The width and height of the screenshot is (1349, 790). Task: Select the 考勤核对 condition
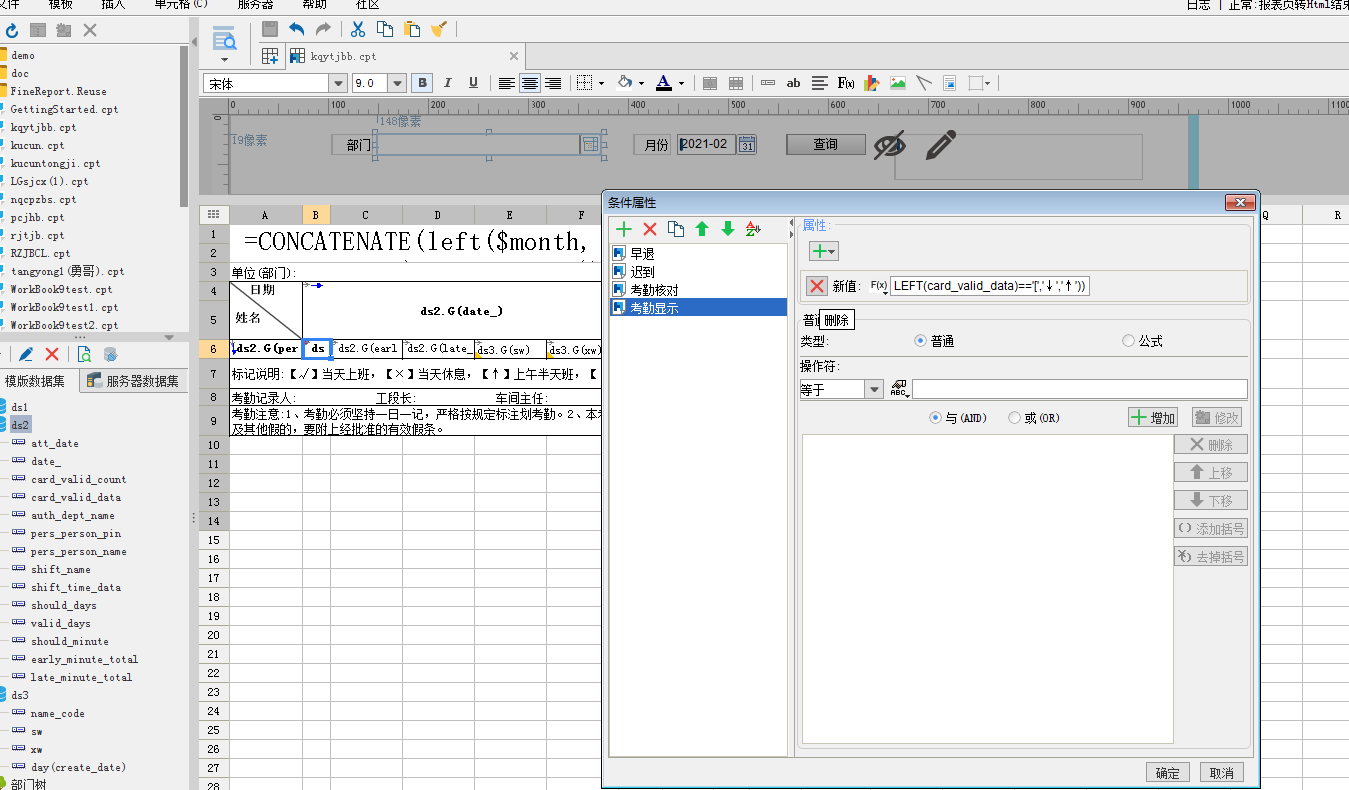(x=698, y=290)
